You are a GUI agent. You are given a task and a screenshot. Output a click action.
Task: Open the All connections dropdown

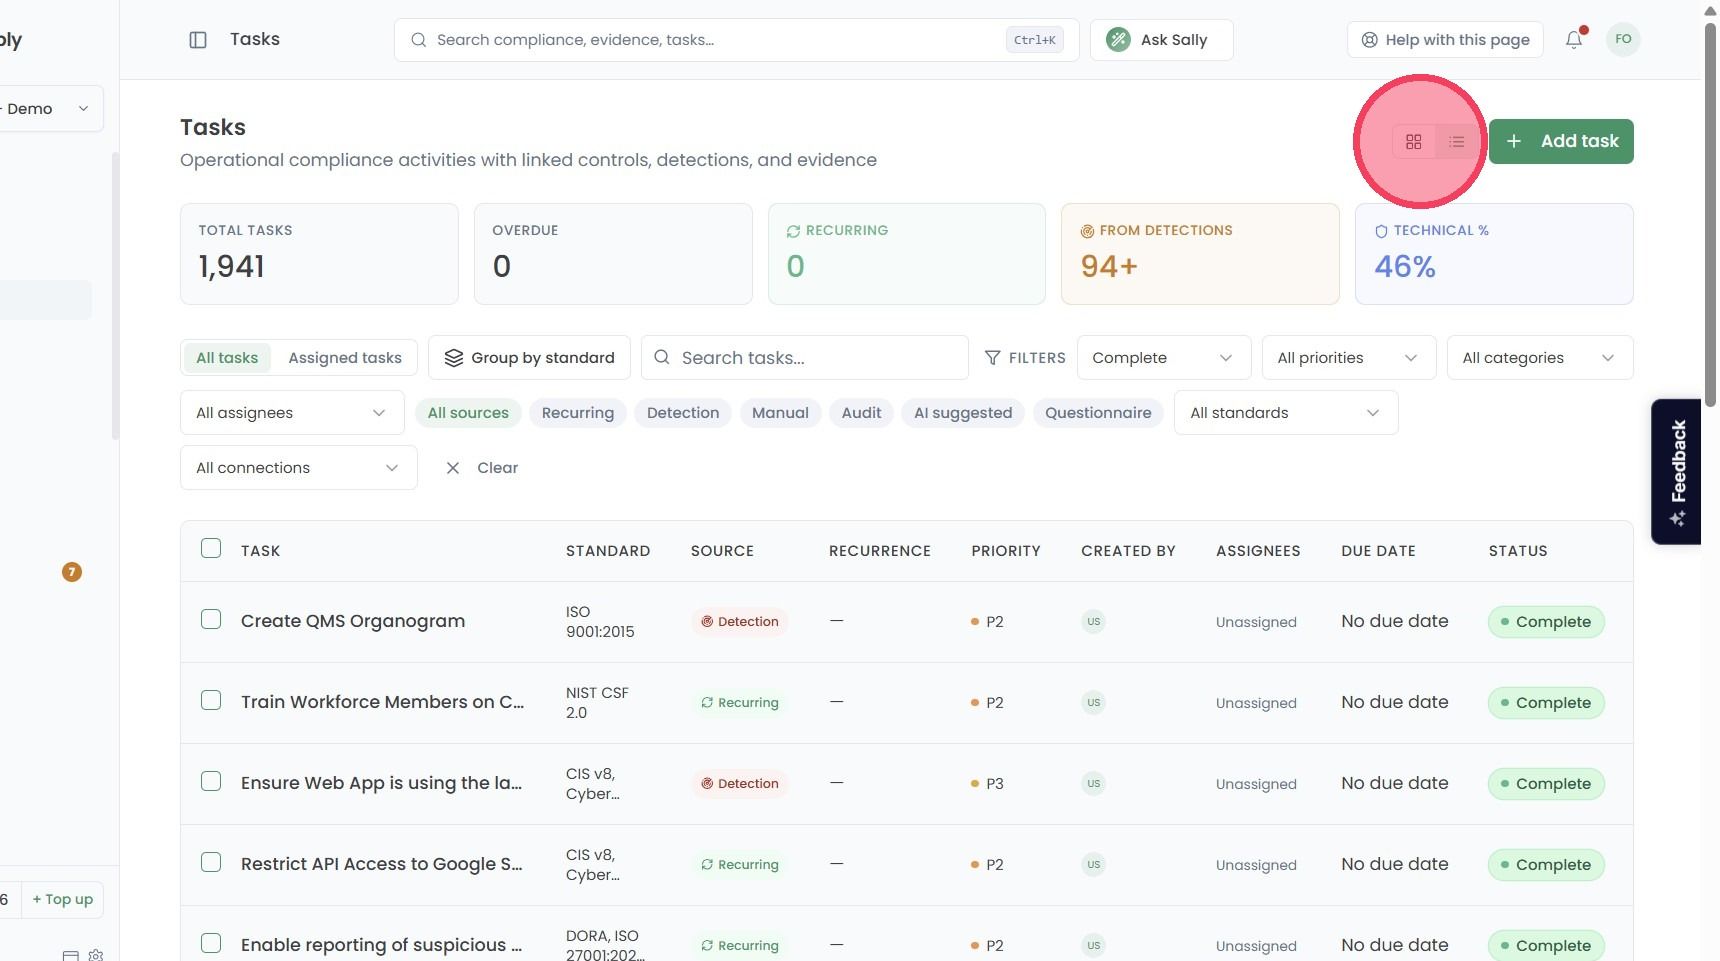[x=299, y=468]
